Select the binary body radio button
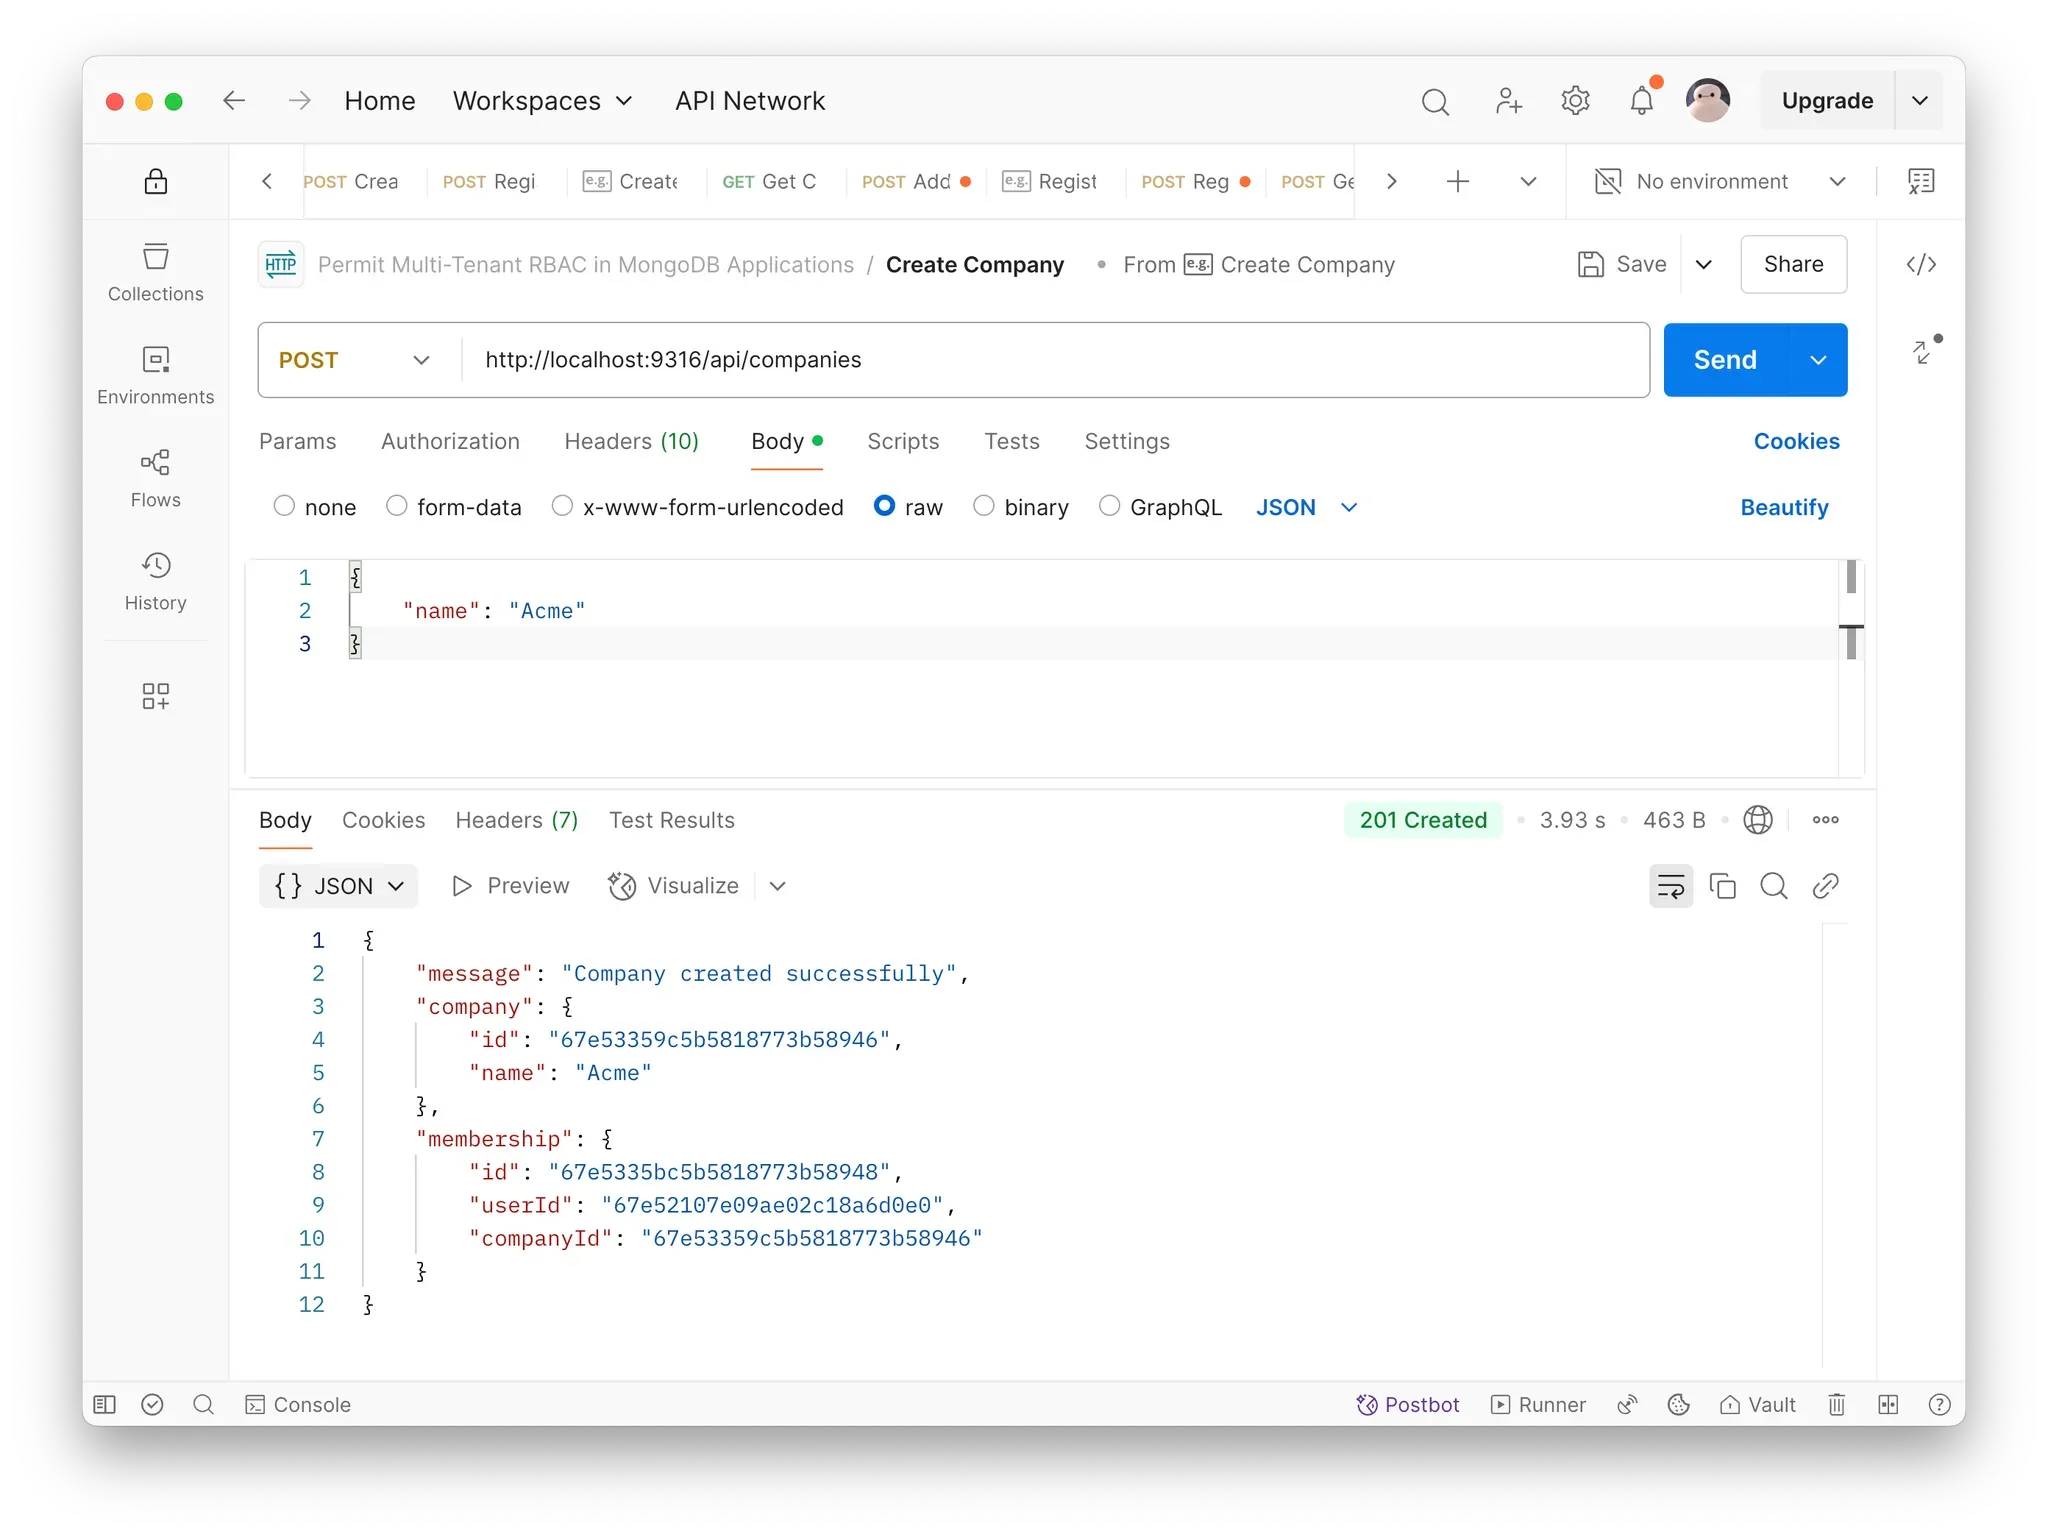 984,507
